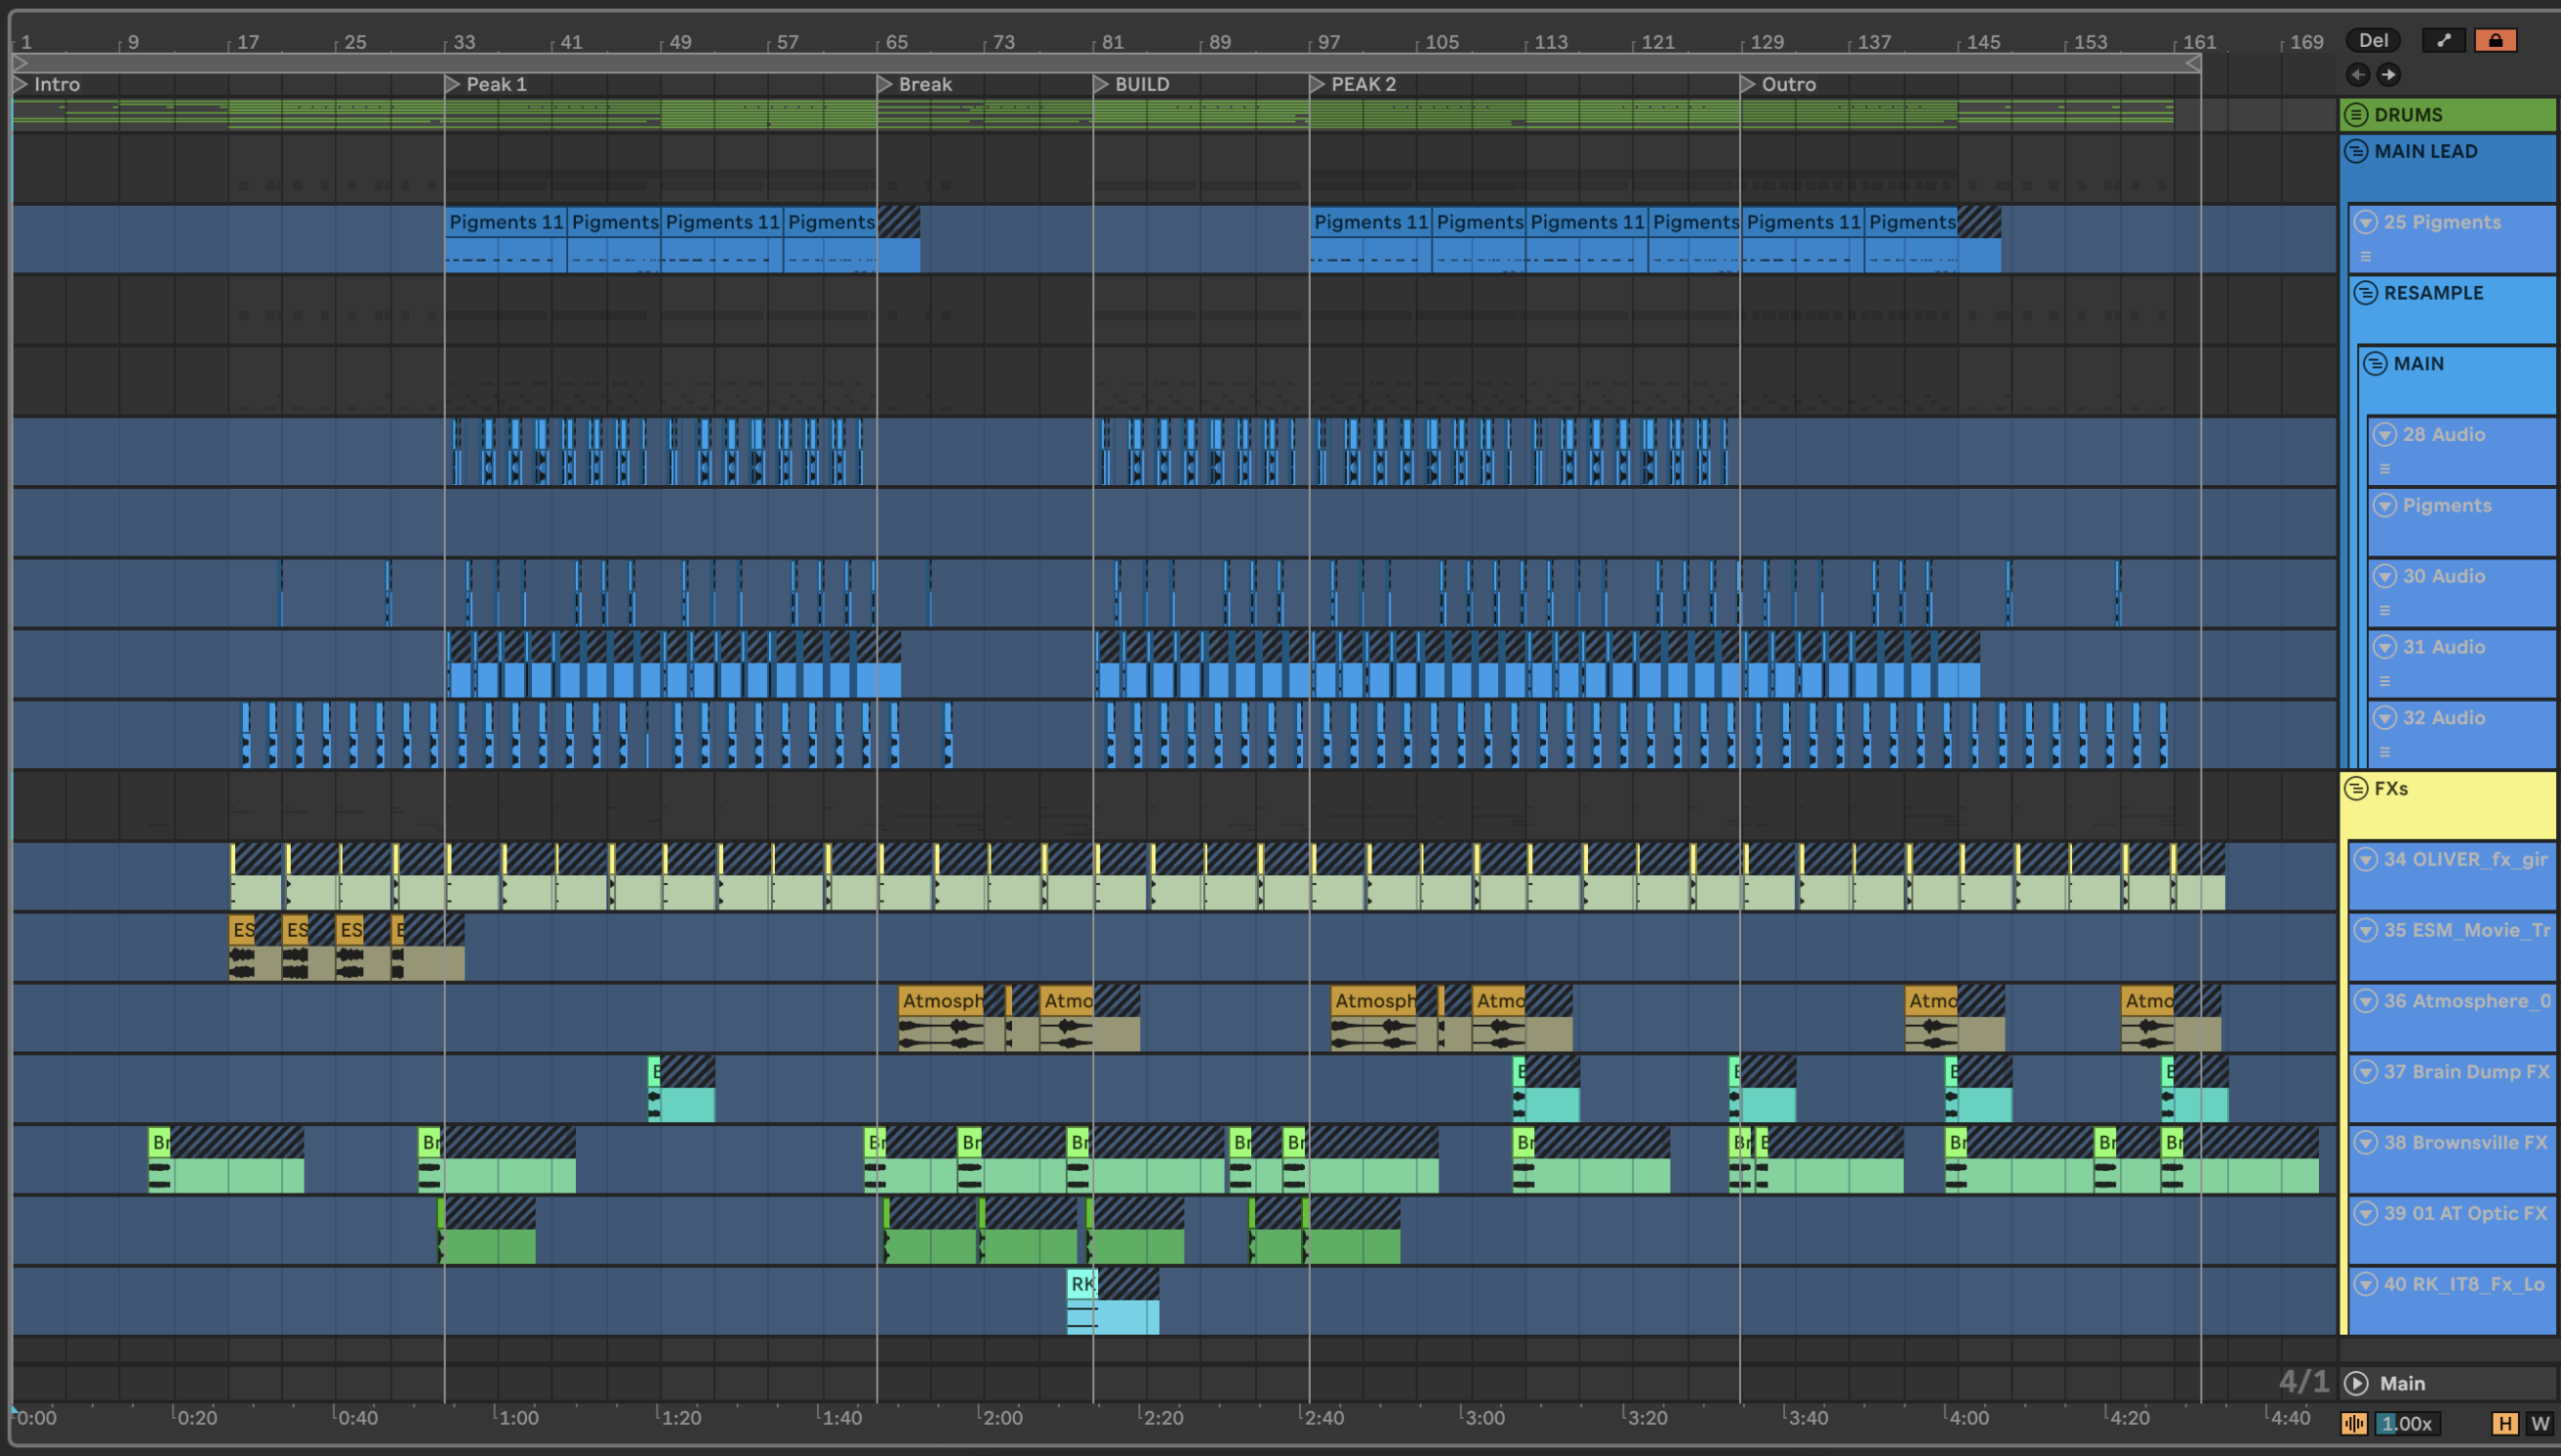Fold the FXs group track
This screenshot has height=1456, width=2561.
pyautogui.click(x=2356, y=789)
